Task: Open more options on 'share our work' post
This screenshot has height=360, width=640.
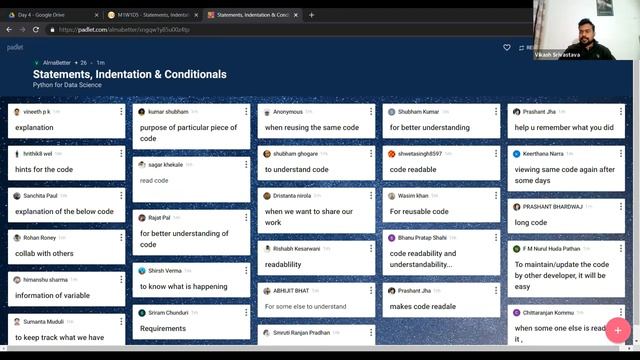Action: [x=371, y=196]
